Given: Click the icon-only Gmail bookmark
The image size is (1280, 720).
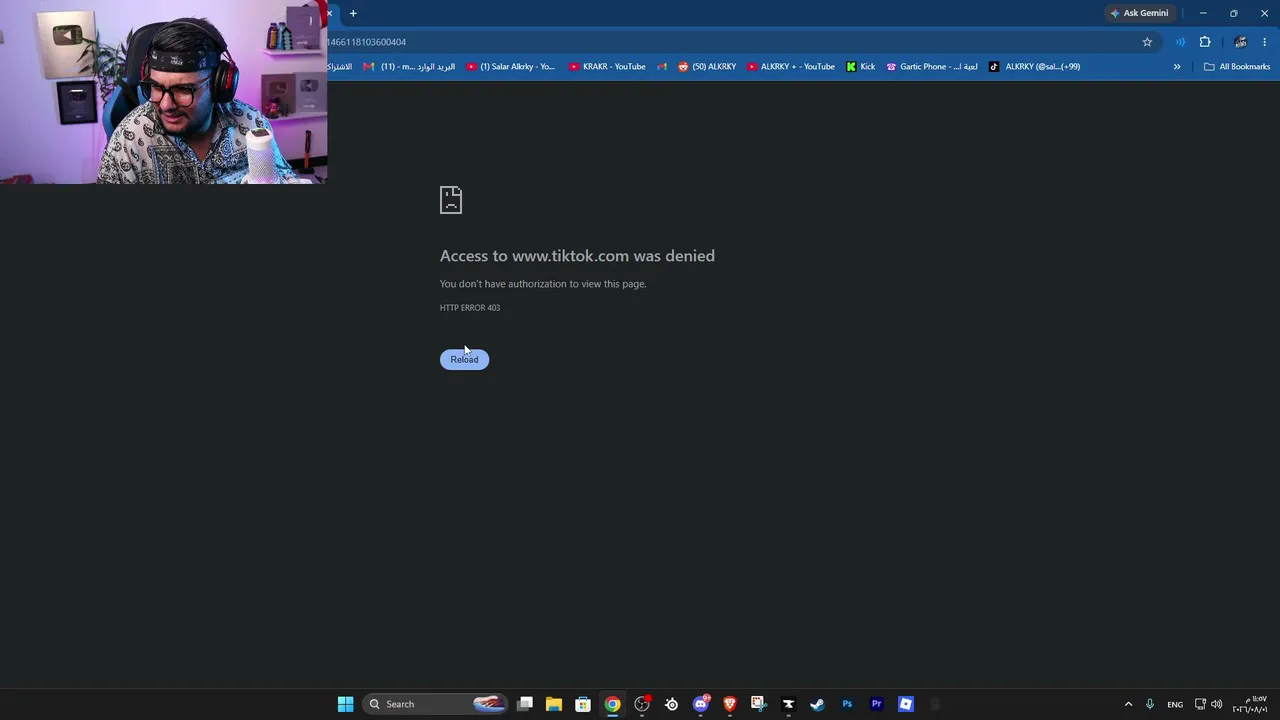Looking at the screenshot, I should 662,67.
